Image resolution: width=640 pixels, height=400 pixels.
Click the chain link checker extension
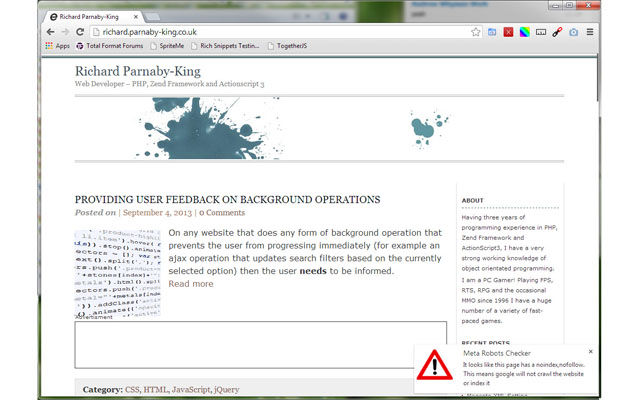tap(557, 32)
